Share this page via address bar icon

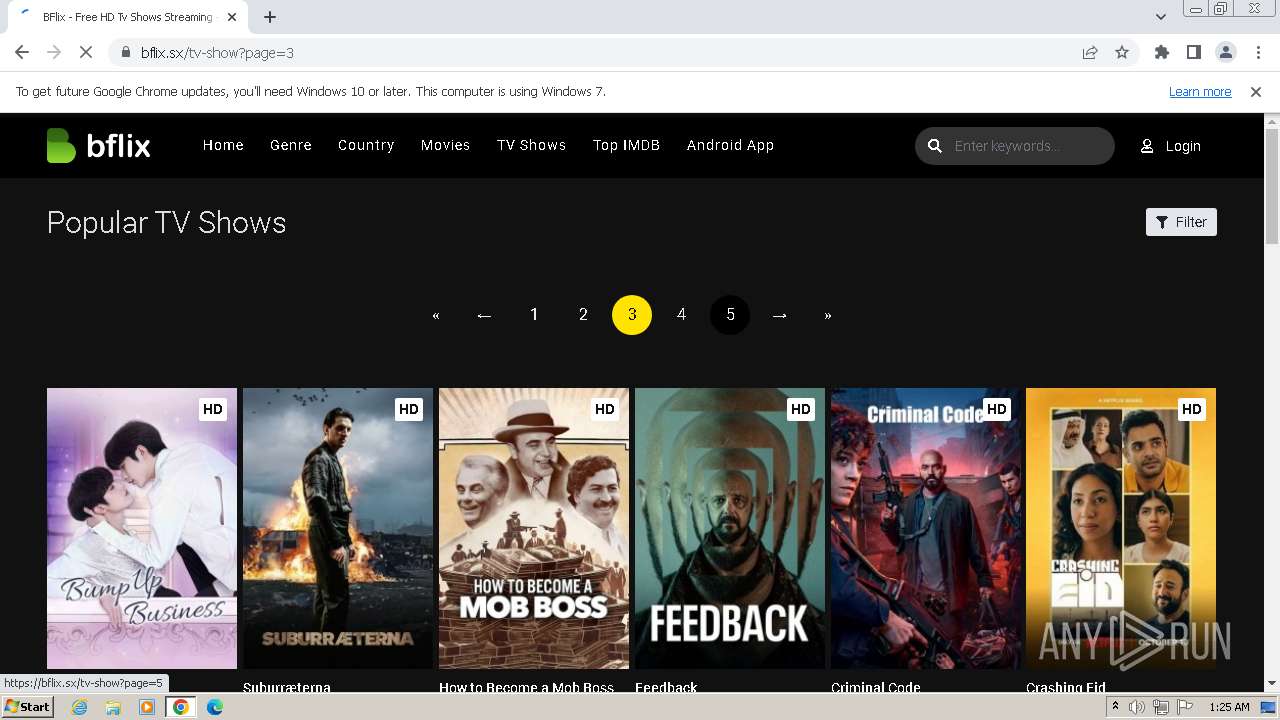pos(1090,53)
